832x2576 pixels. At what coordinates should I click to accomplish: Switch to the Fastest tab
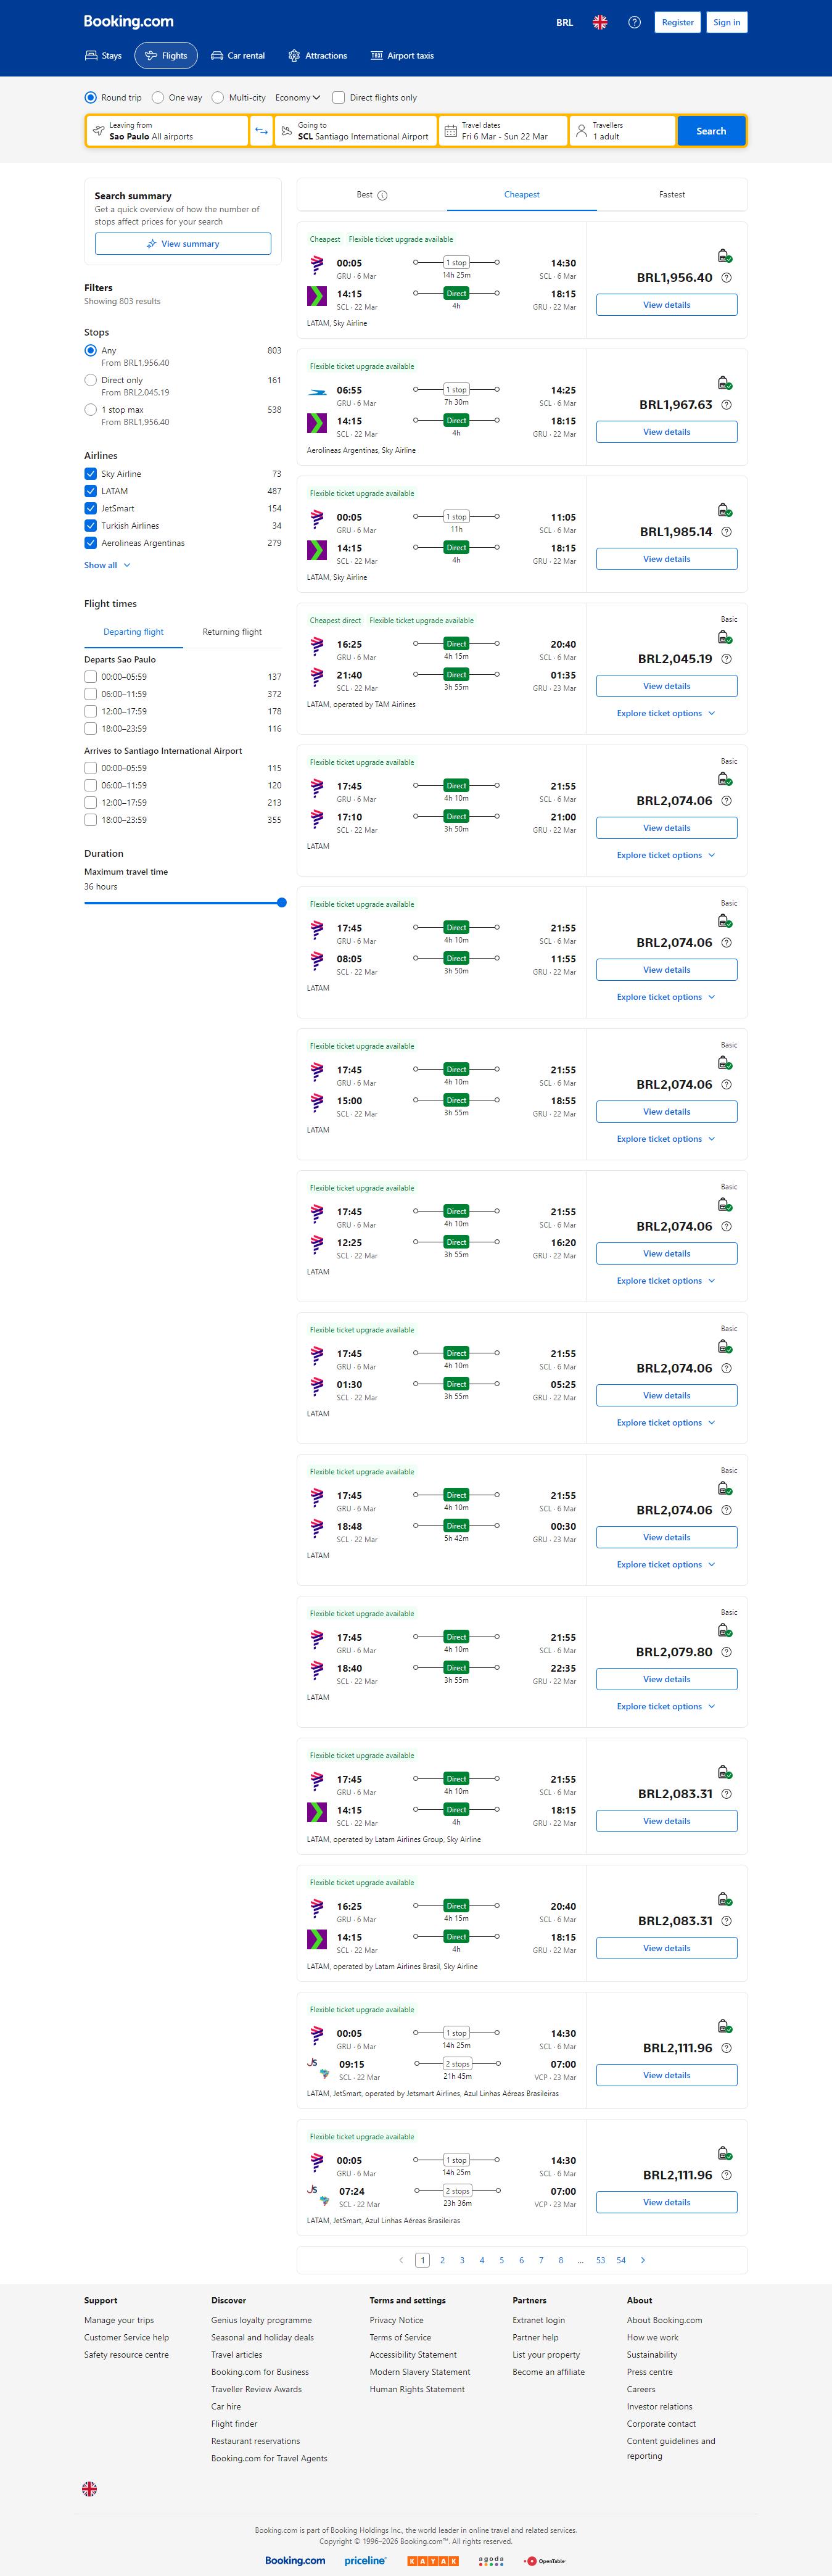point(671,195)
